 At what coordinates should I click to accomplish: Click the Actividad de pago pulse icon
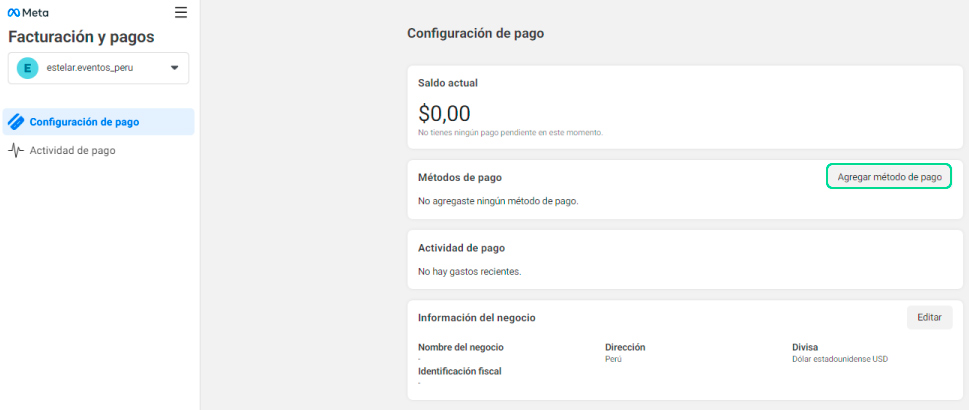click(x=16, y=151)
